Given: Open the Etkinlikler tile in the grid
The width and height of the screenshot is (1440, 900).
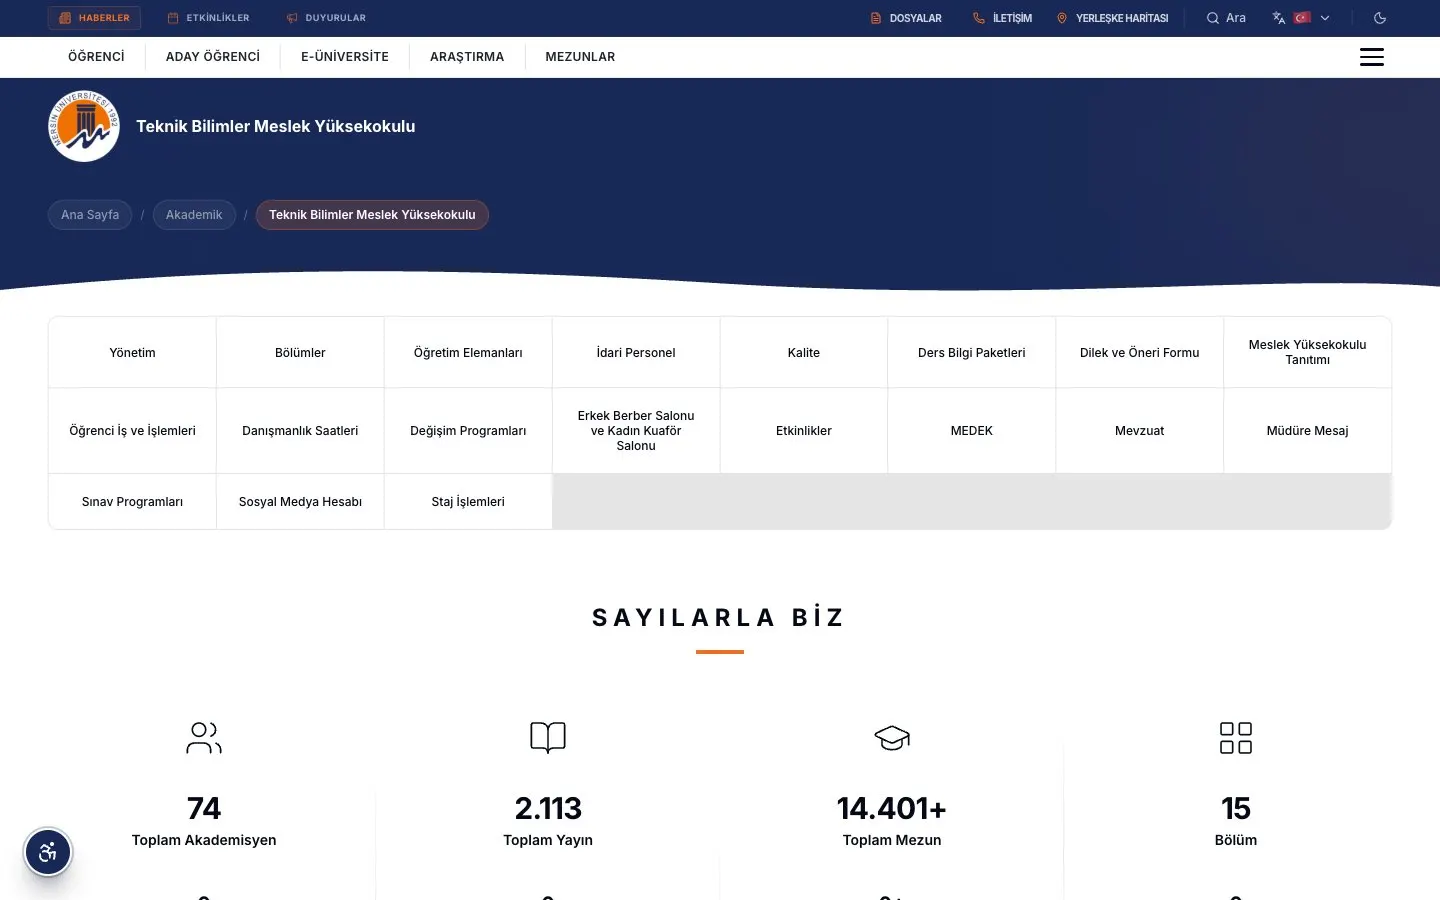Looking at the screenshot, I should tap(804, 431).
